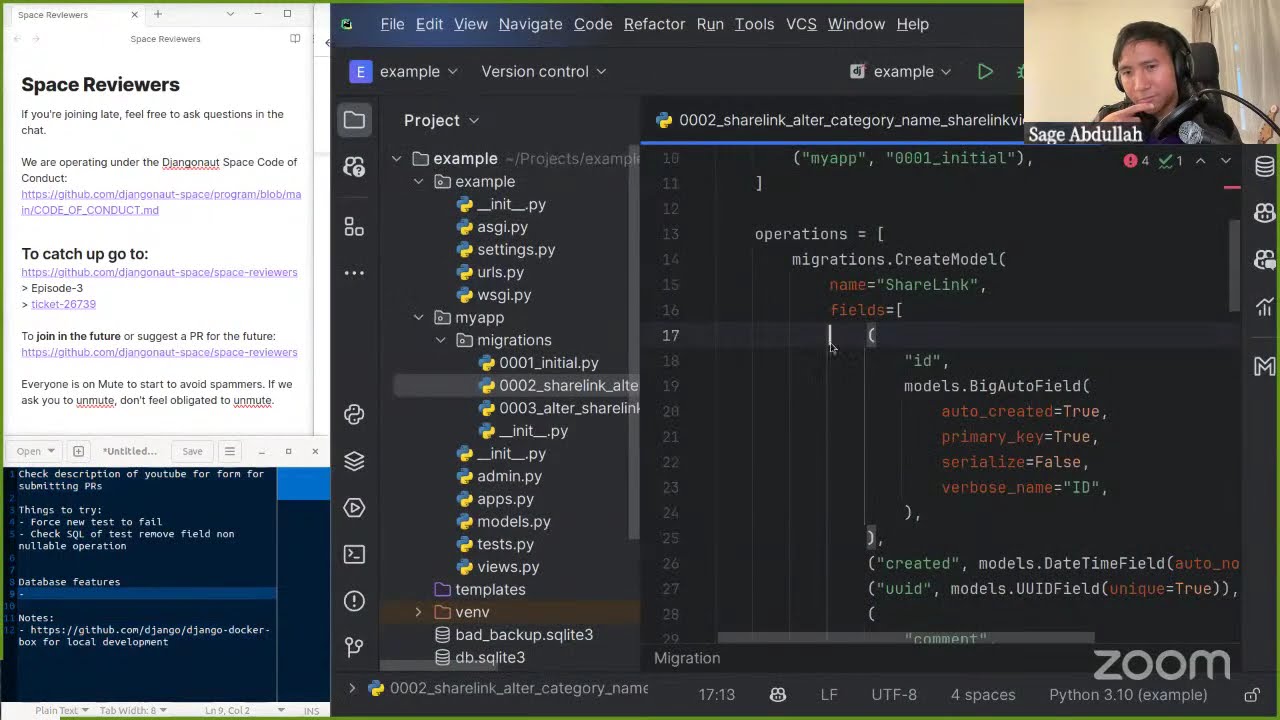Collapse the example root project folder
This screenshot has height=720, width=1280.
(x=396, y=159)
